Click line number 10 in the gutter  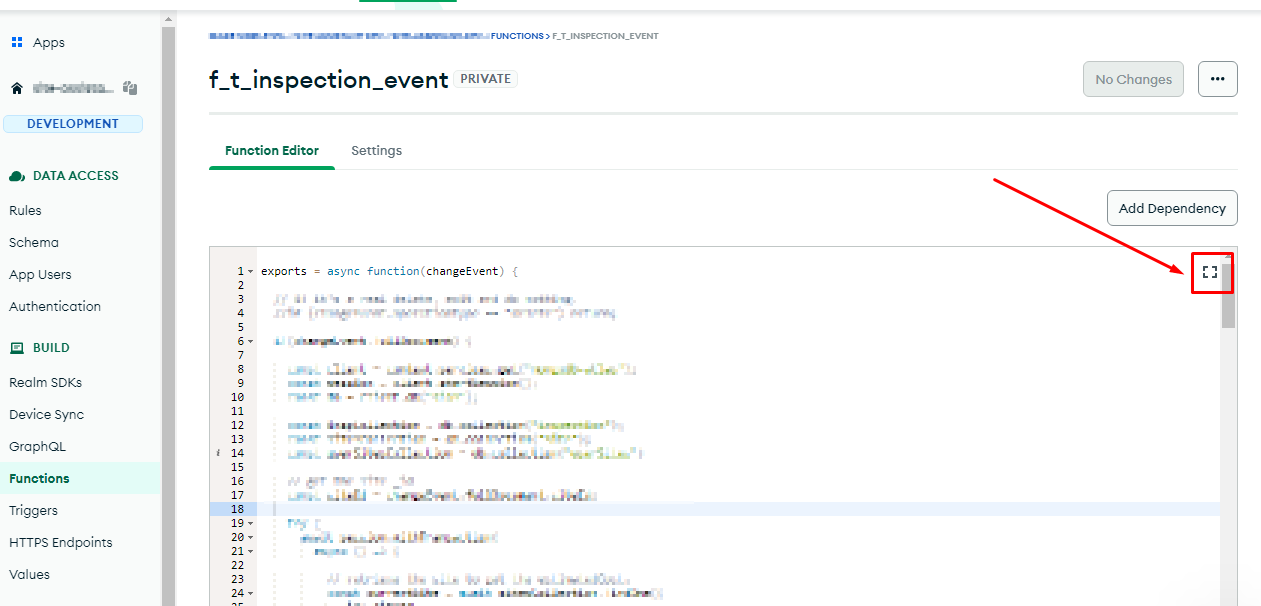coord(238,397)
